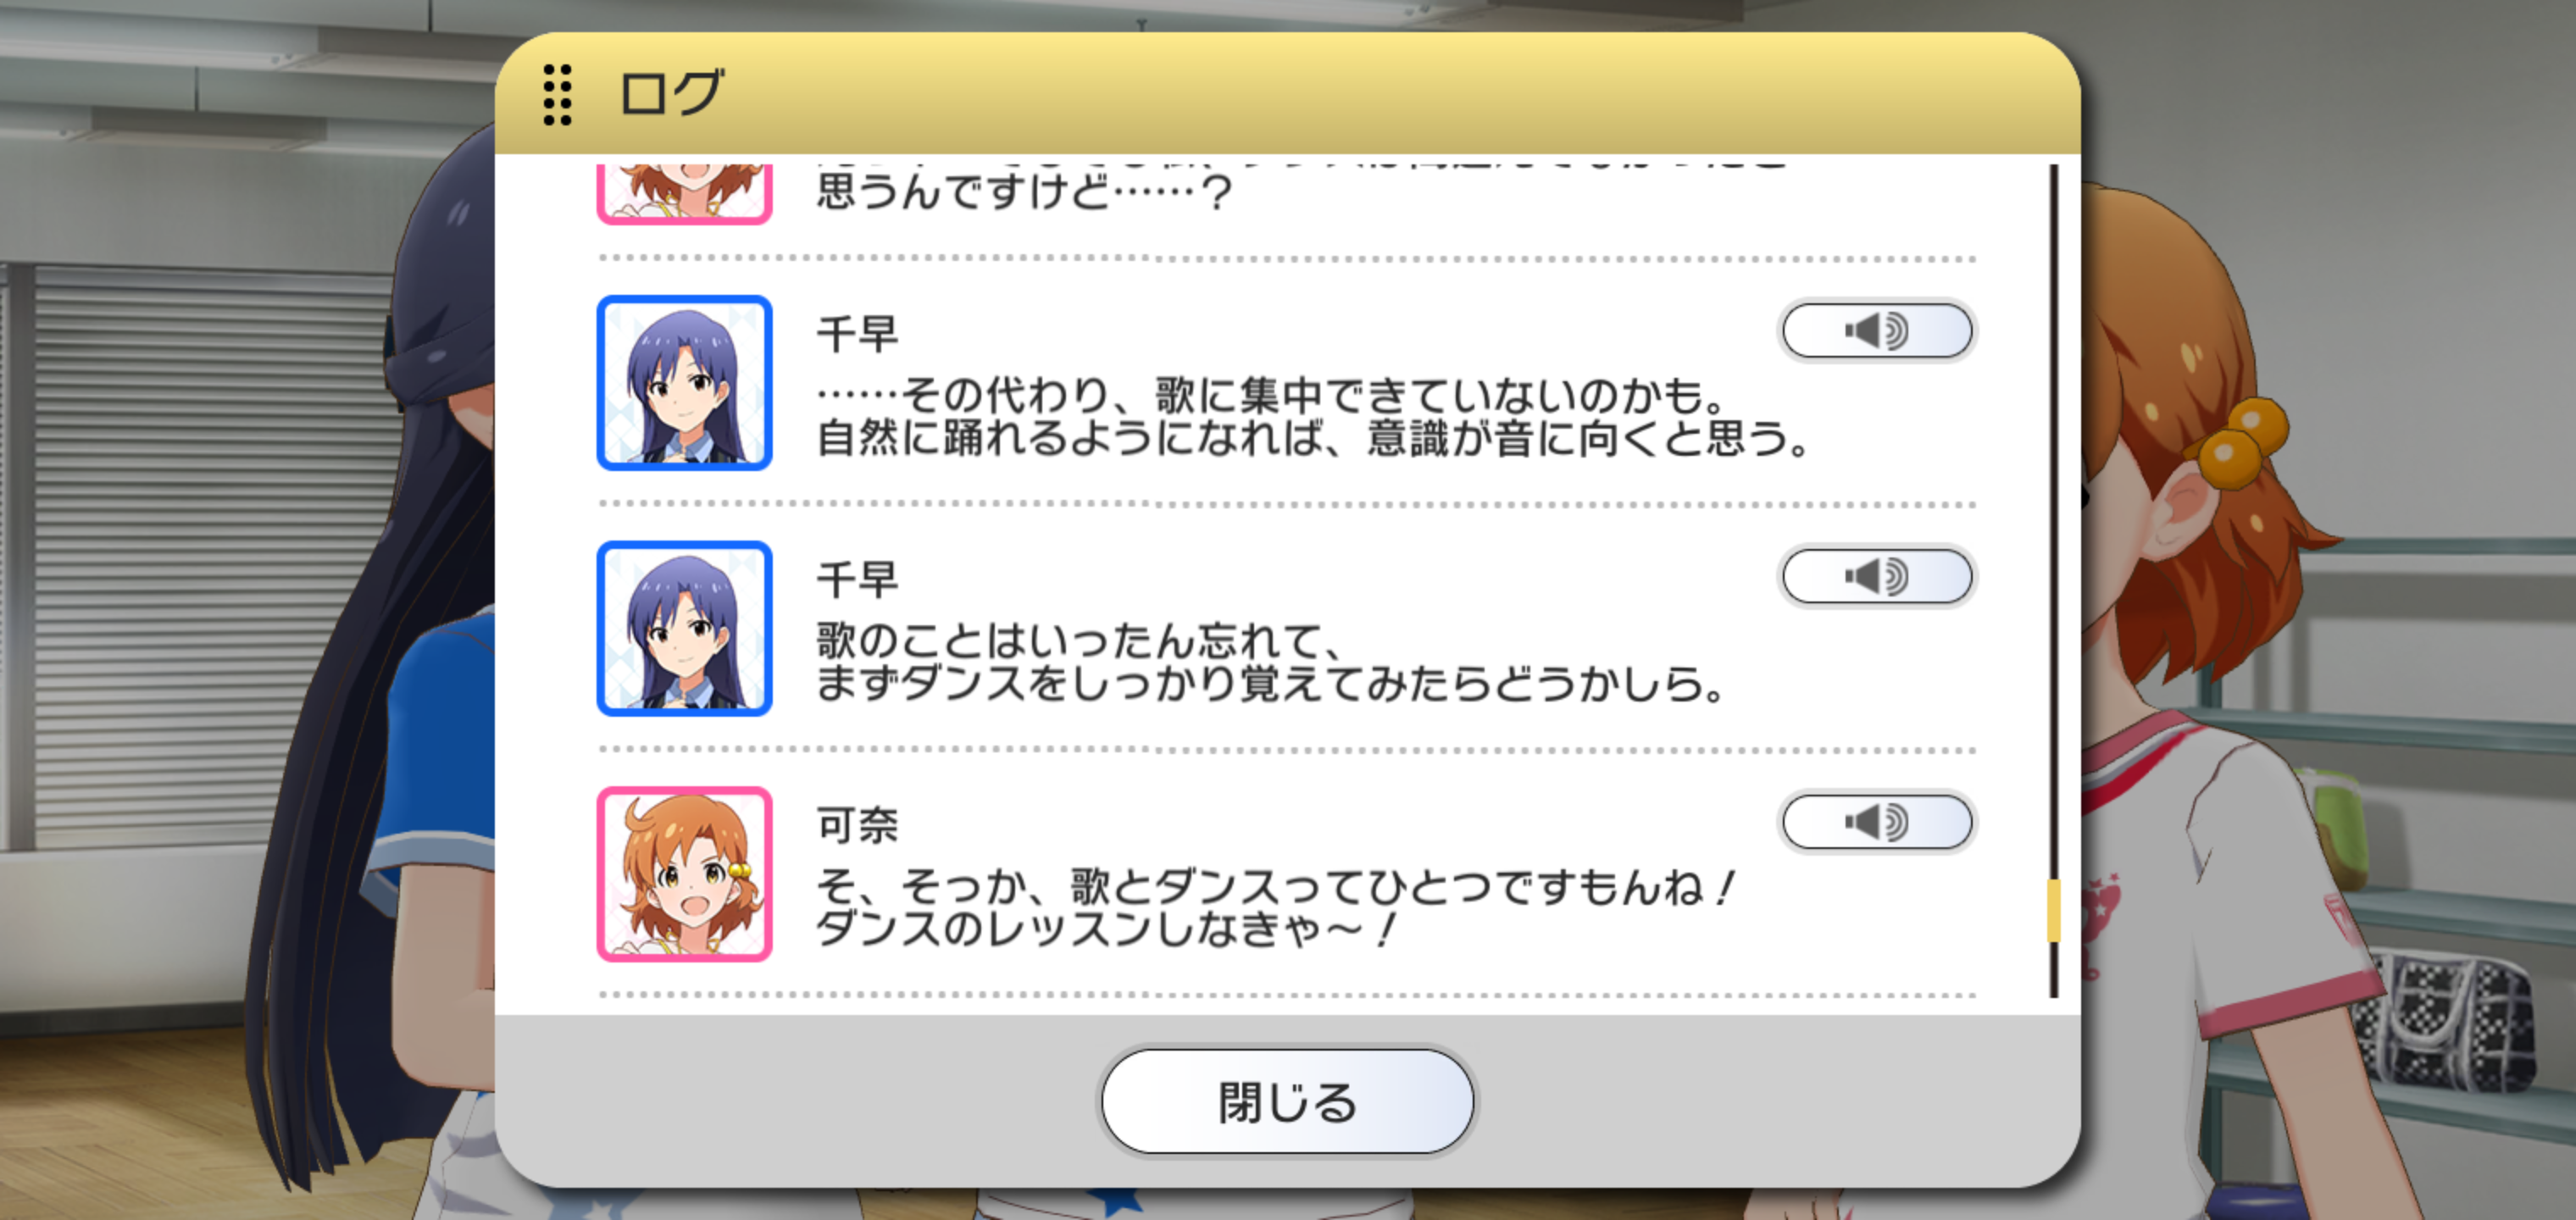Click the dotted grid icon beside ログ

[558, 95]
